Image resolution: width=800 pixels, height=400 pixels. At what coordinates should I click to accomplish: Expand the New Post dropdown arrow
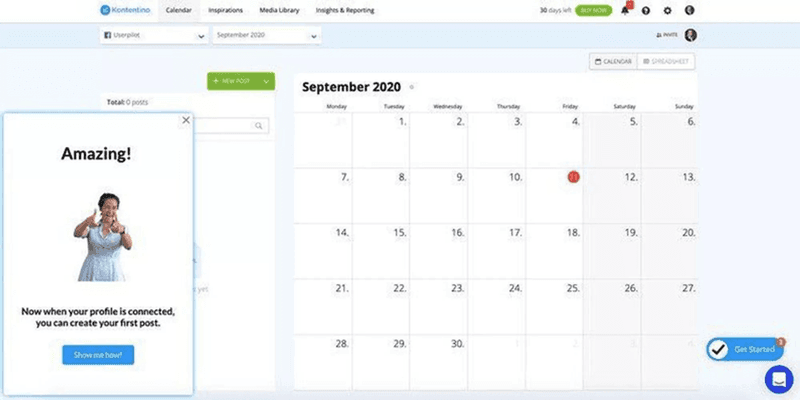pos(266,81)
